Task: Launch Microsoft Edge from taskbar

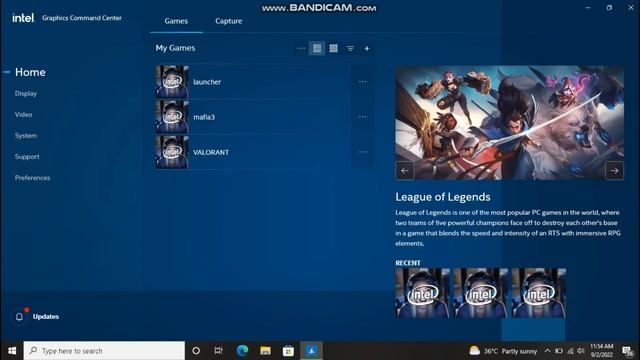Action: point(242,351)
